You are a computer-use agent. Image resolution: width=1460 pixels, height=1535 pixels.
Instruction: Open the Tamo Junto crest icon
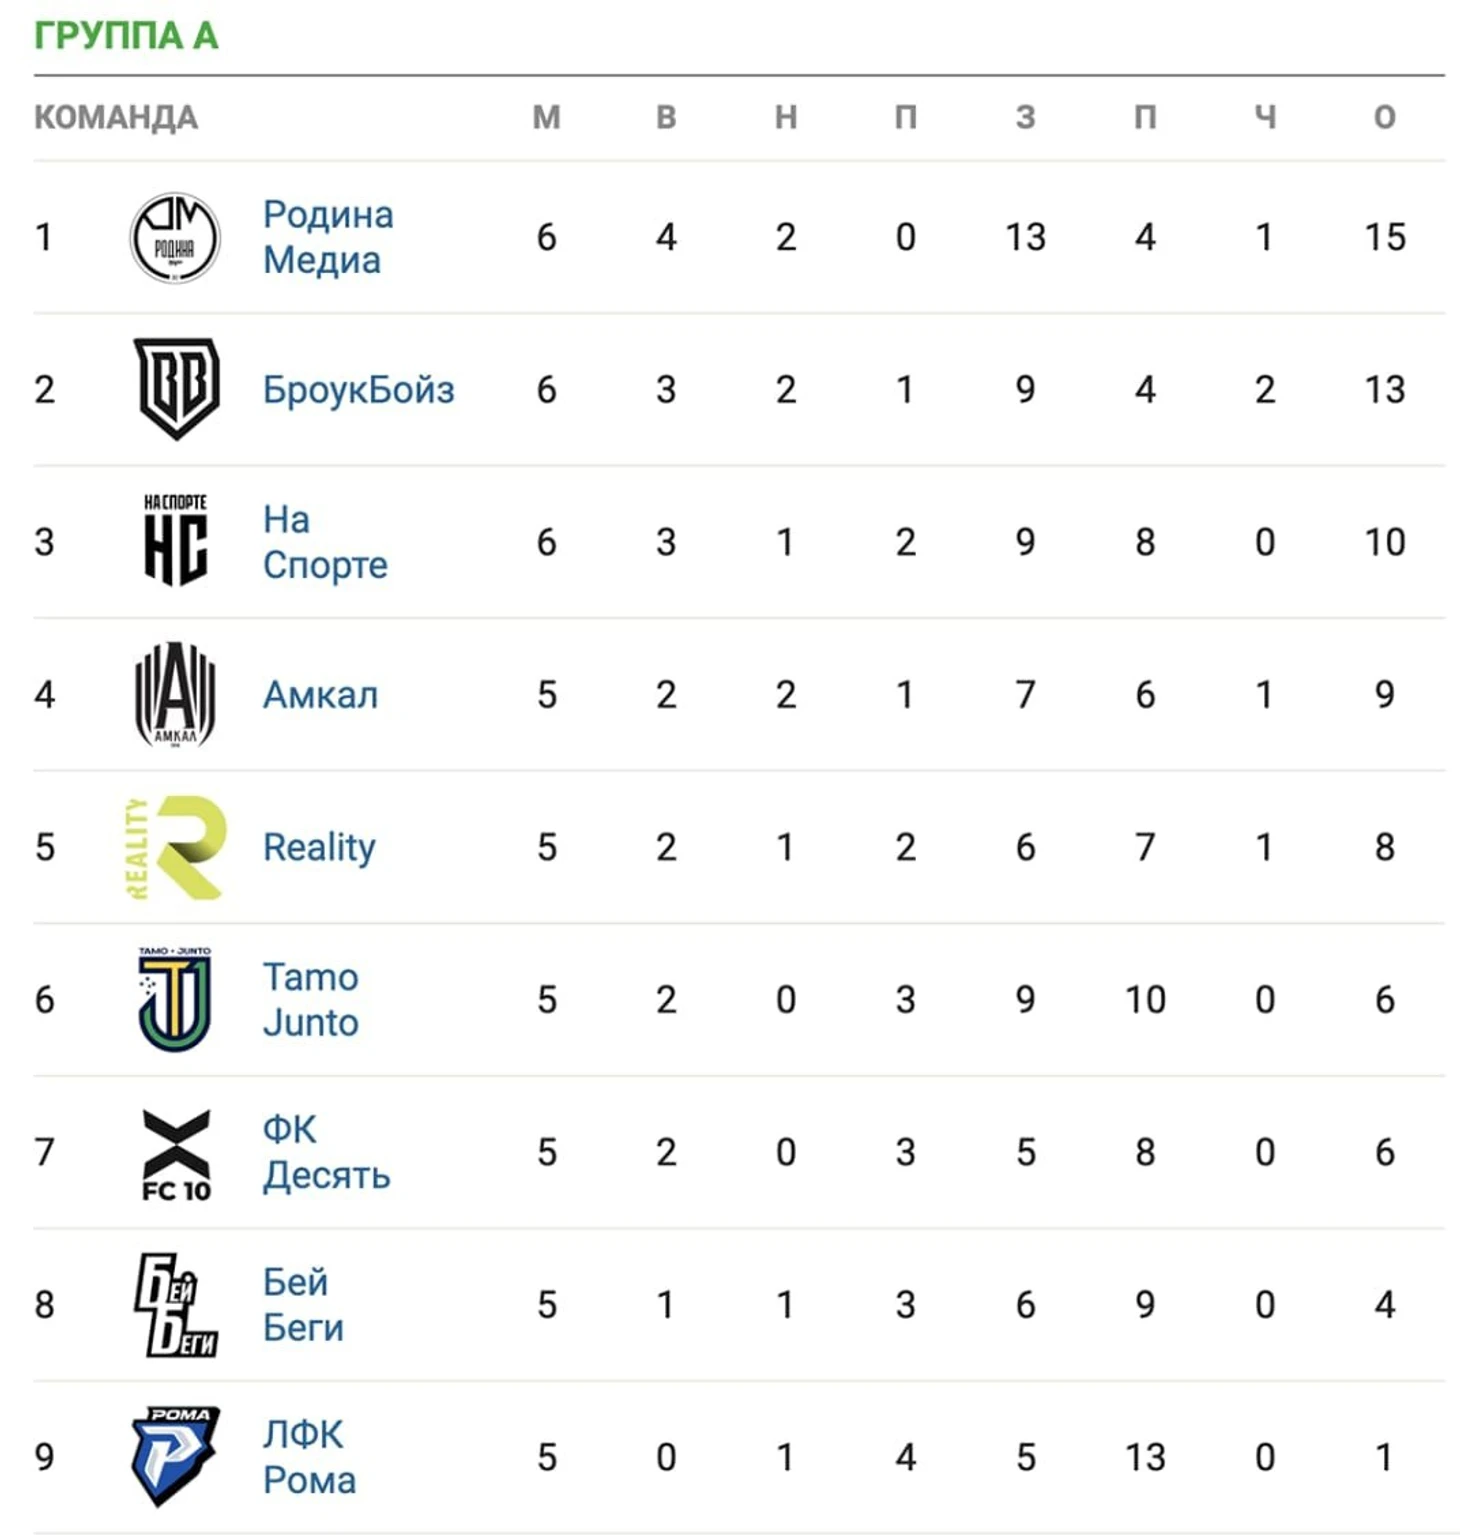pyautogui.click(x=175, y=999)
